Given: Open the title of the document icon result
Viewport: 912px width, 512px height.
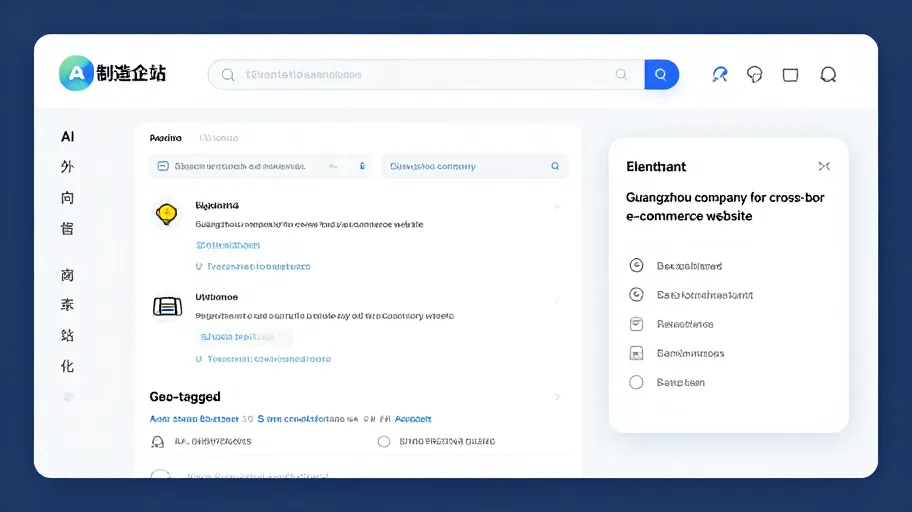Looking at the screenshot, I should coord(216,297).
